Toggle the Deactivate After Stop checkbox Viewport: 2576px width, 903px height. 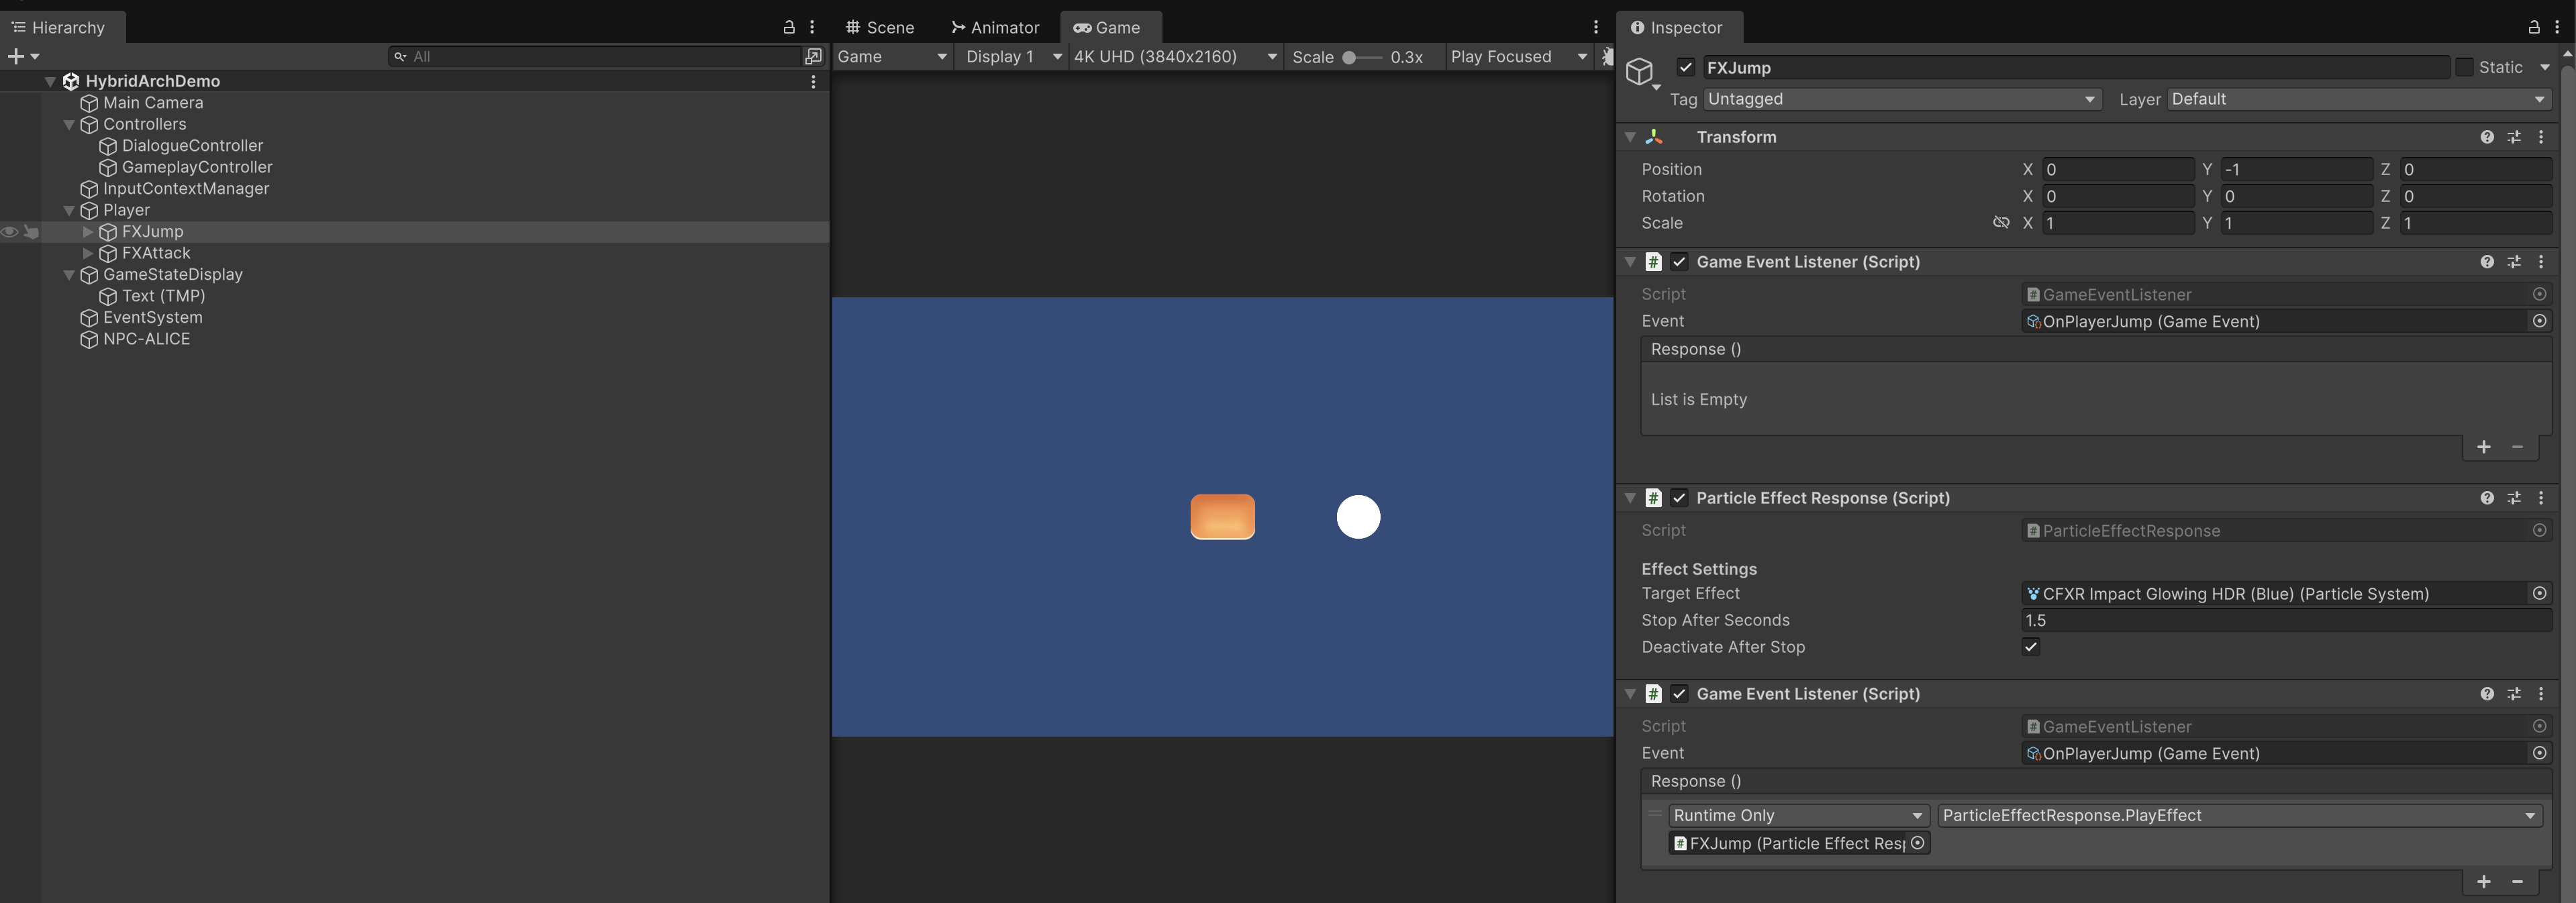pos(2030,647)
